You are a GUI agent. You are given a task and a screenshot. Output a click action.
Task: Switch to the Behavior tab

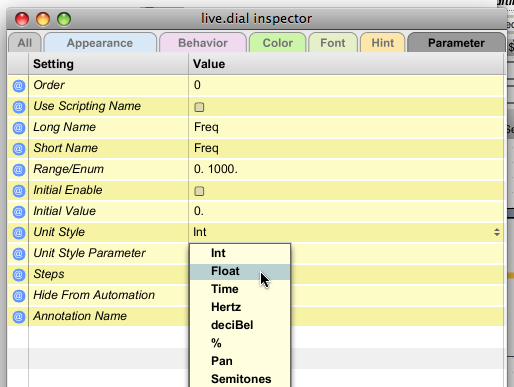coord(203,43)
